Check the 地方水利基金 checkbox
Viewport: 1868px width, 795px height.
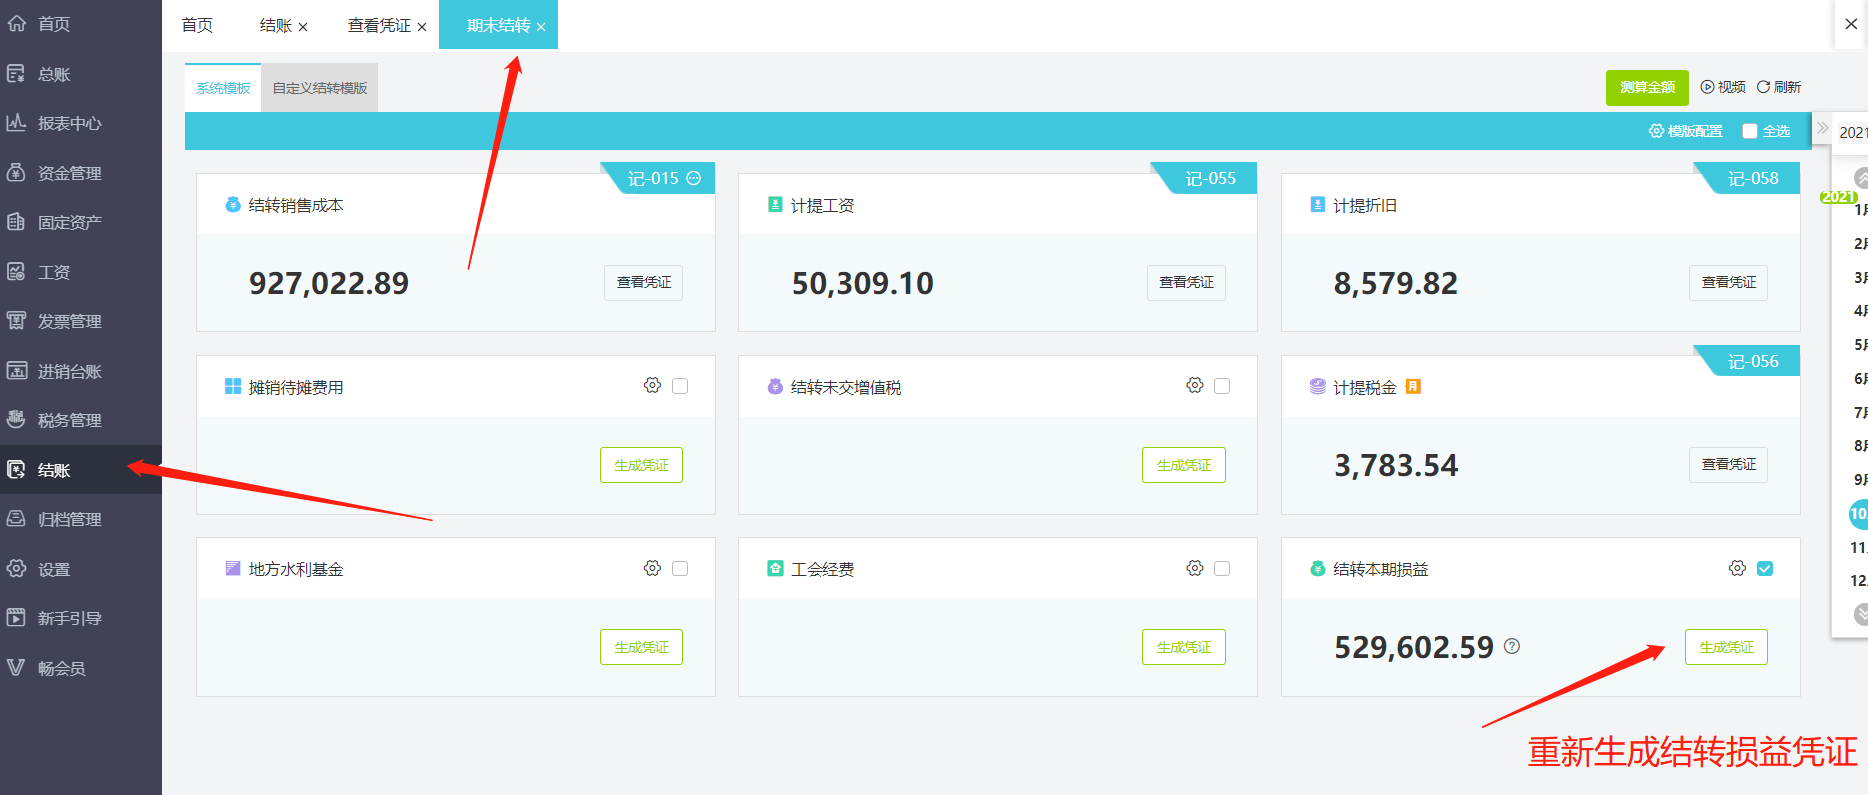coord(680,568)
